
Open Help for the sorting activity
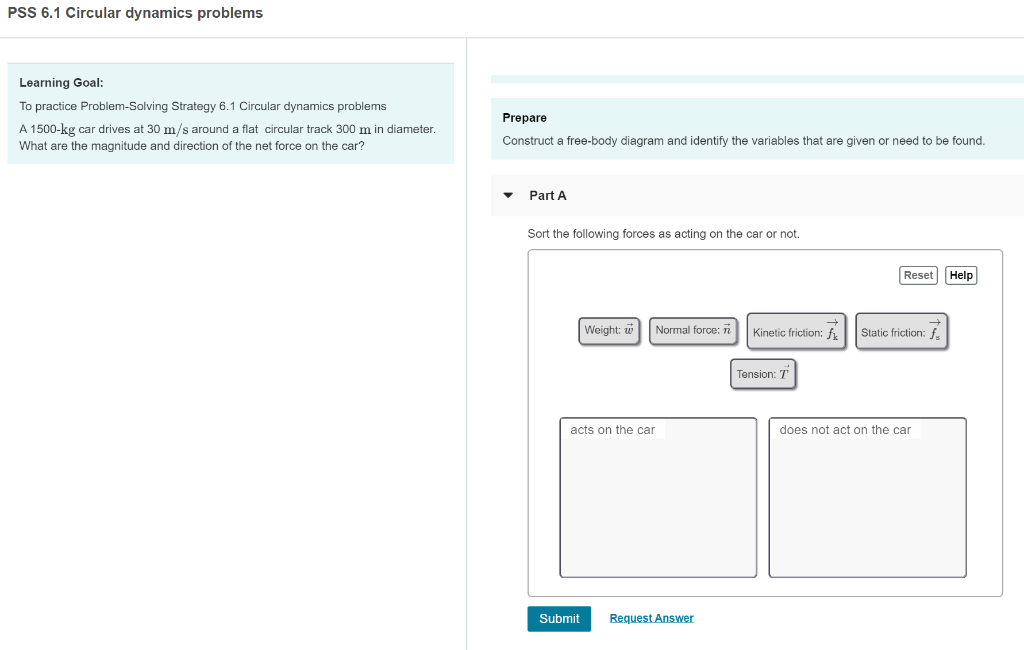[960, 274]
